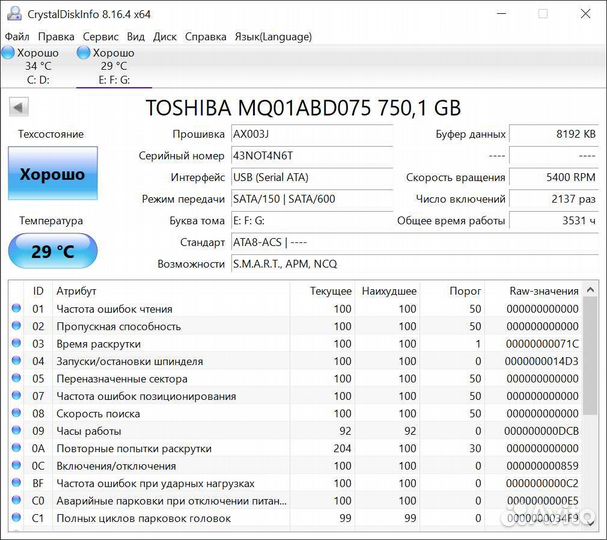The width and height of the screenshot is (607, 540).
Task: Click the Порог column header
Action: point(453,291)
